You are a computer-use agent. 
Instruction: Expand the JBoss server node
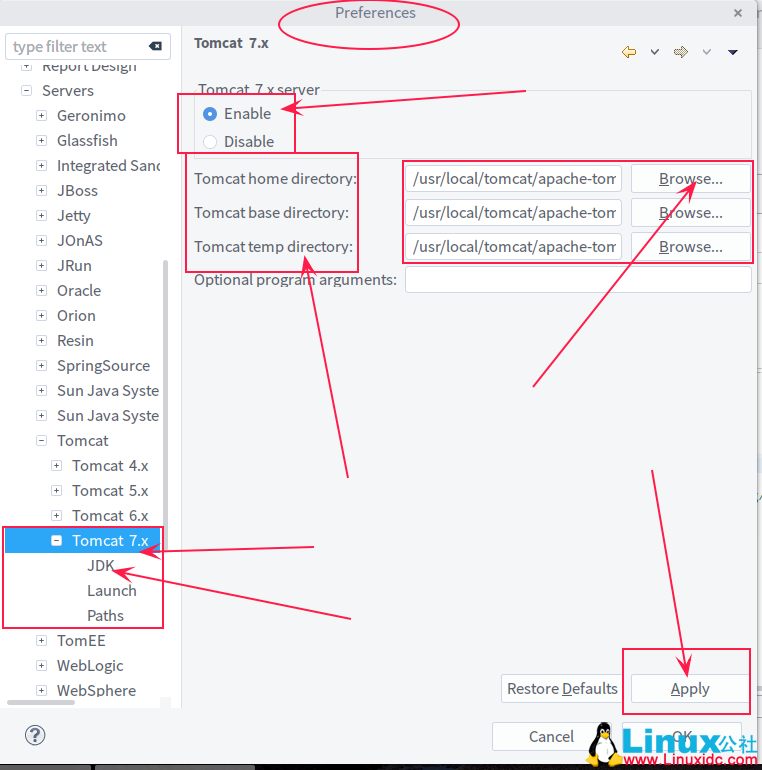(41, 191)
